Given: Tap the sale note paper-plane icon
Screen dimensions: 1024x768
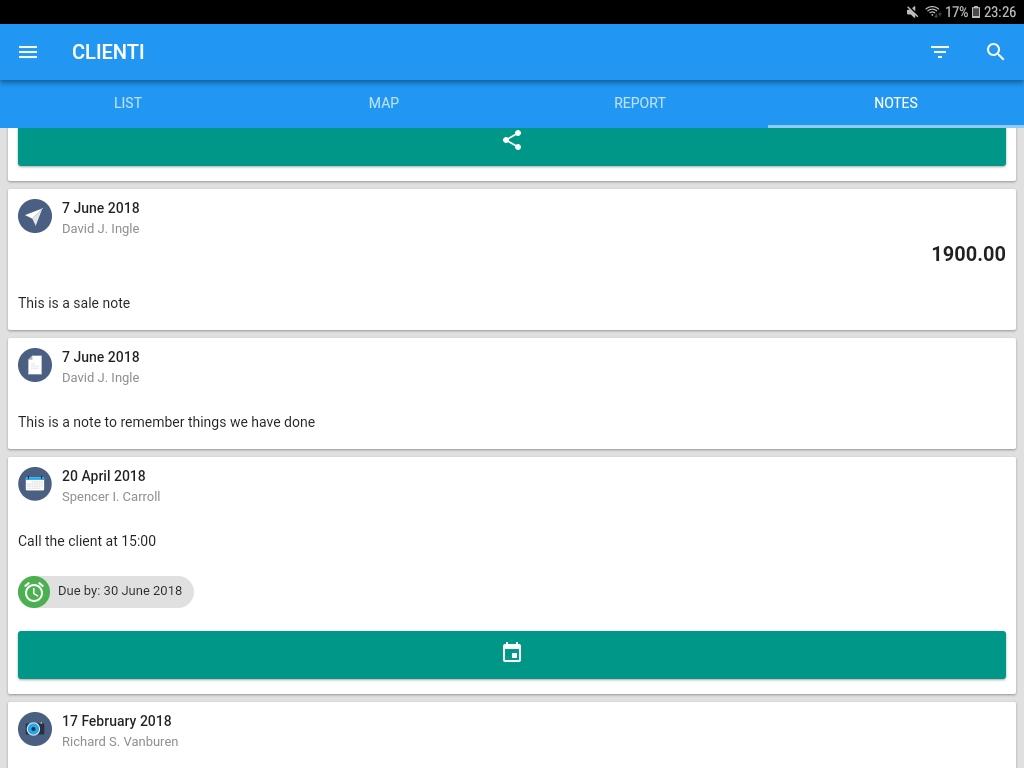Looking at the screenshot, I should click(35, 216).
